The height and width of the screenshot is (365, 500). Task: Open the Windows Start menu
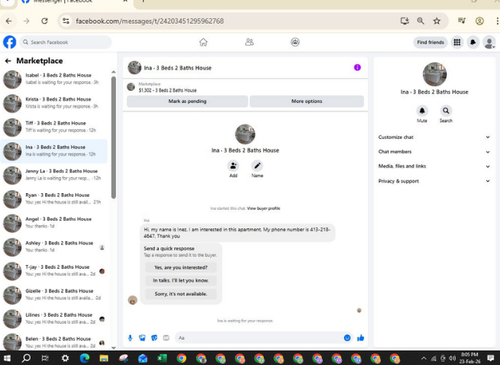pyautogui.click(x=7, y=358)
